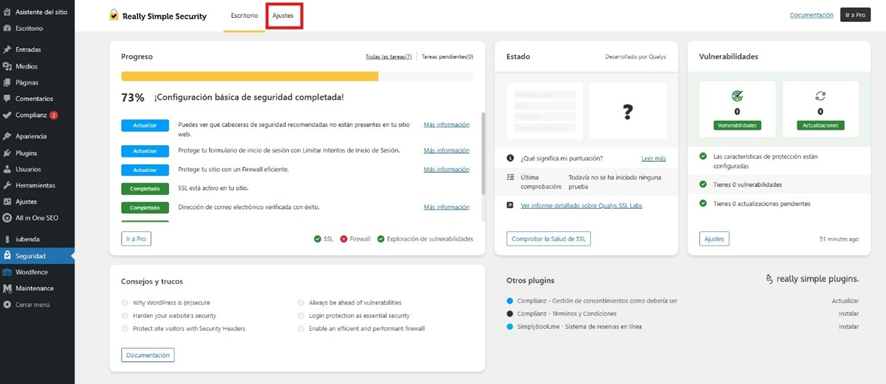The image size is (886, 384).
Task: Click the Wordfence sidebar icon
Action: pos(7,272)
